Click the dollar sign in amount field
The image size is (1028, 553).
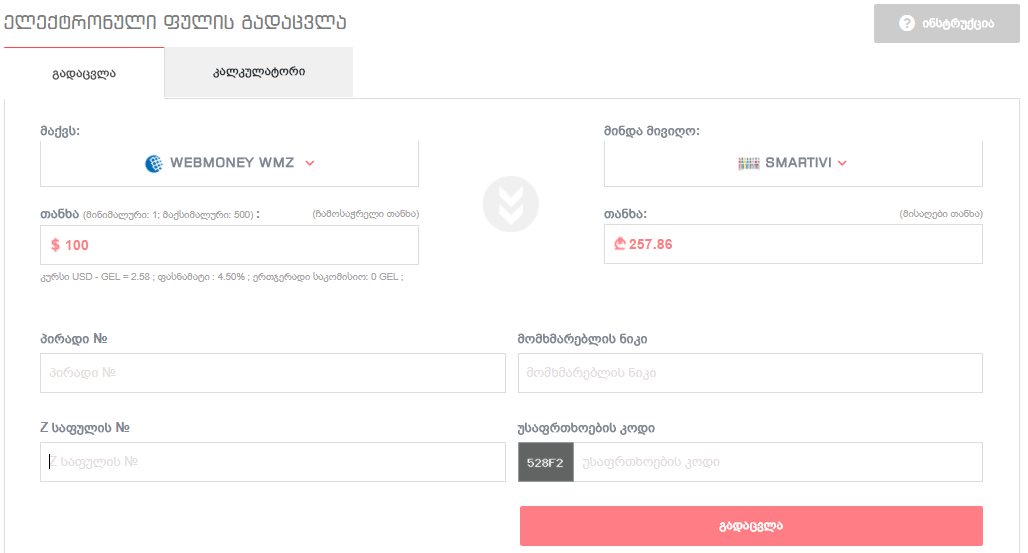(x=55, y=245)
